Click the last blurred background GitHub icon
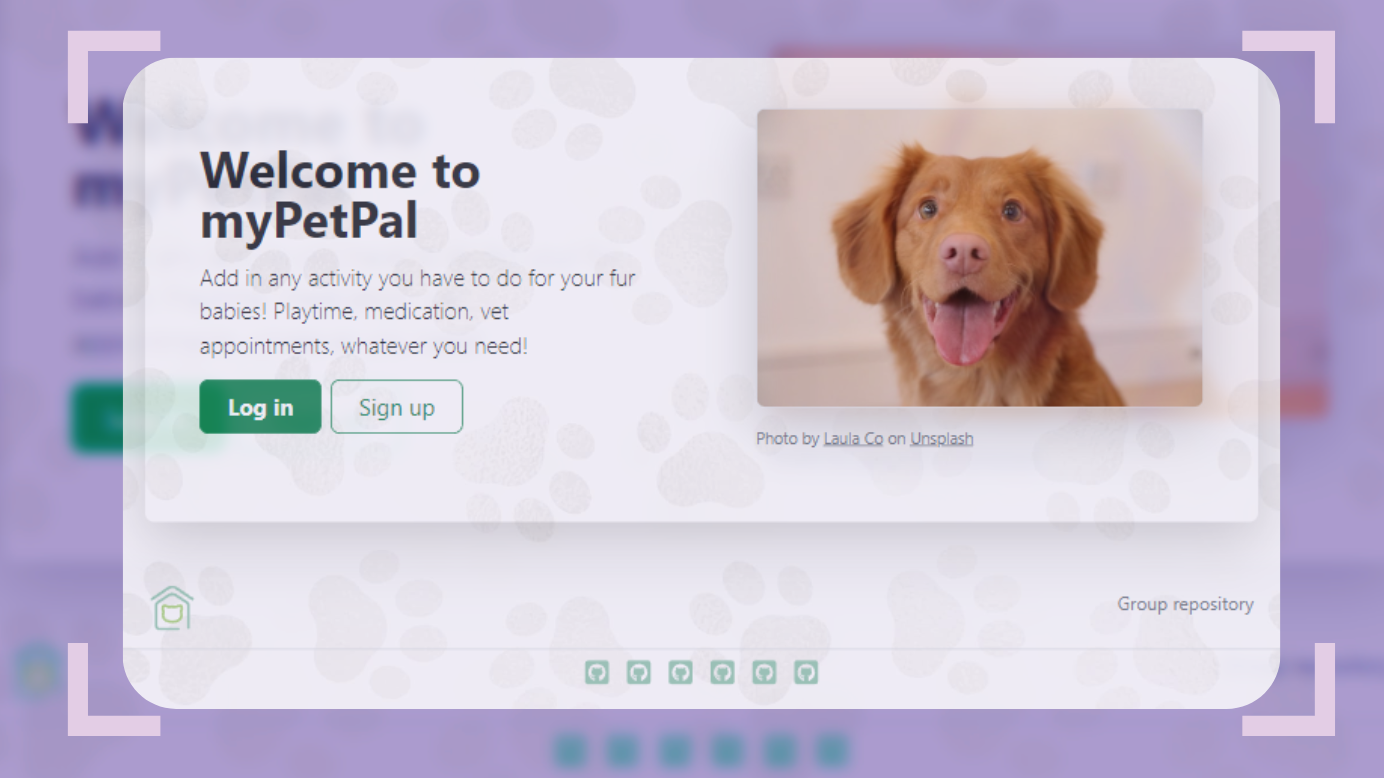Image resolution: width=1384 pixels, height=778 pixels. 831,749
